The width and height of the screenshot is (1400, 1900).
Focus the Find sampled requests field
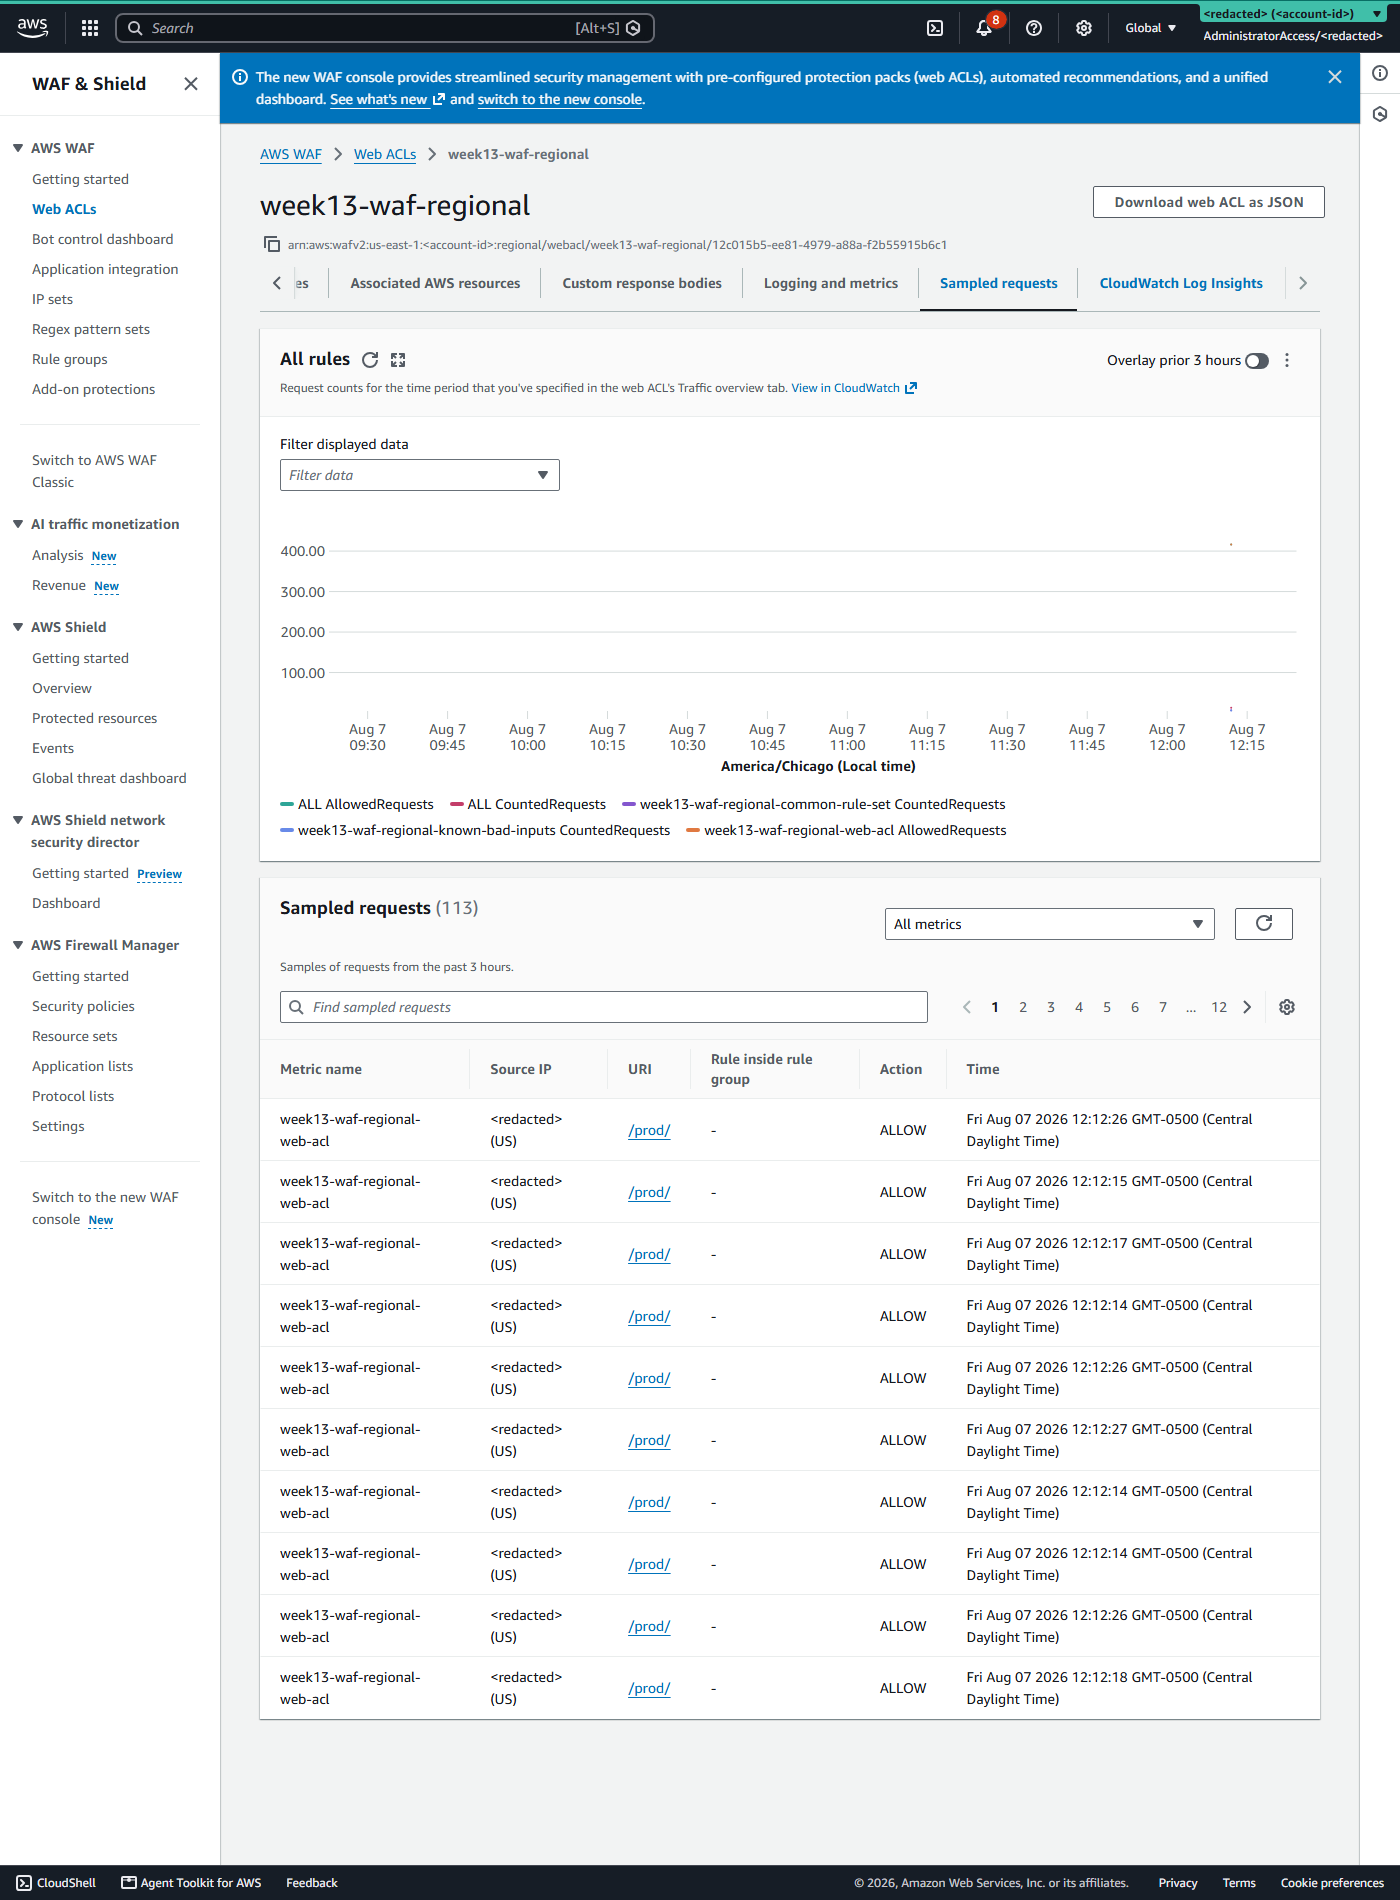pyautogui.click(x=604, y=1007)
